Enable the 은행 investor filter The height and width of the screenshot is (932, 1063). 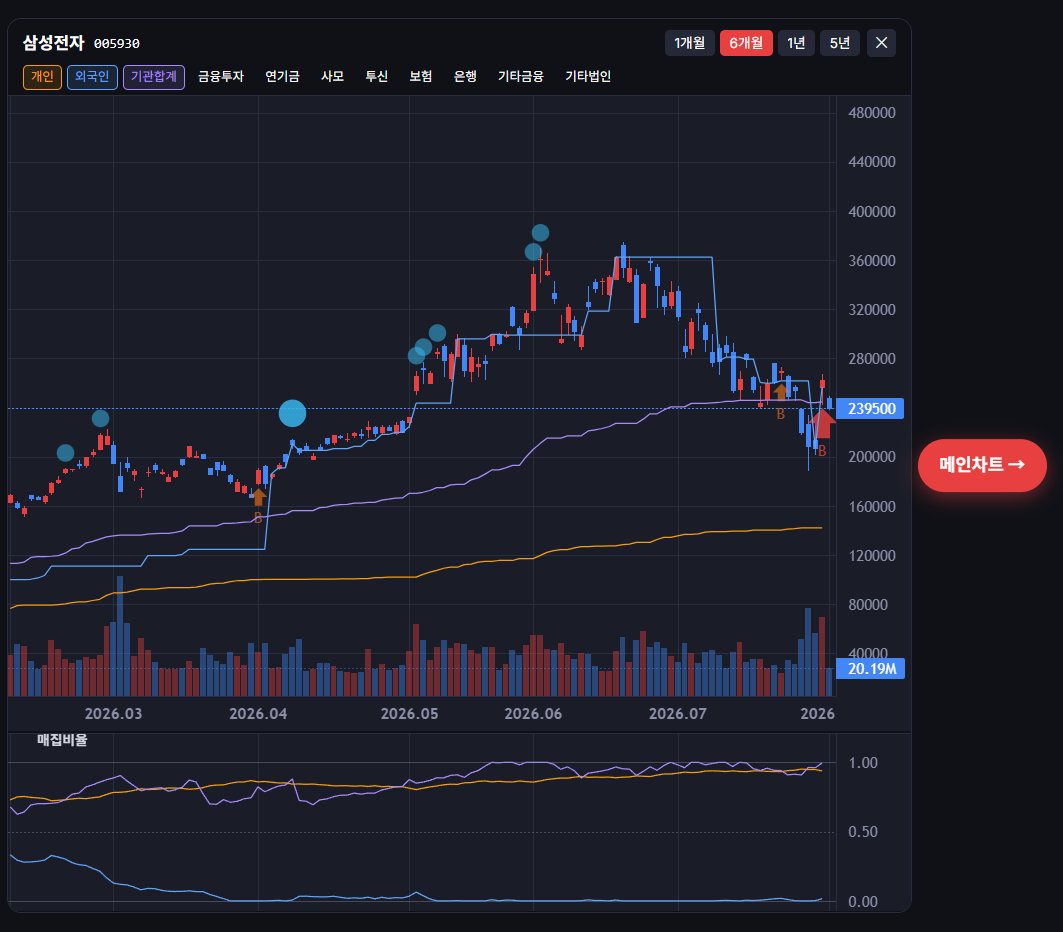click(x=465, y=77)
